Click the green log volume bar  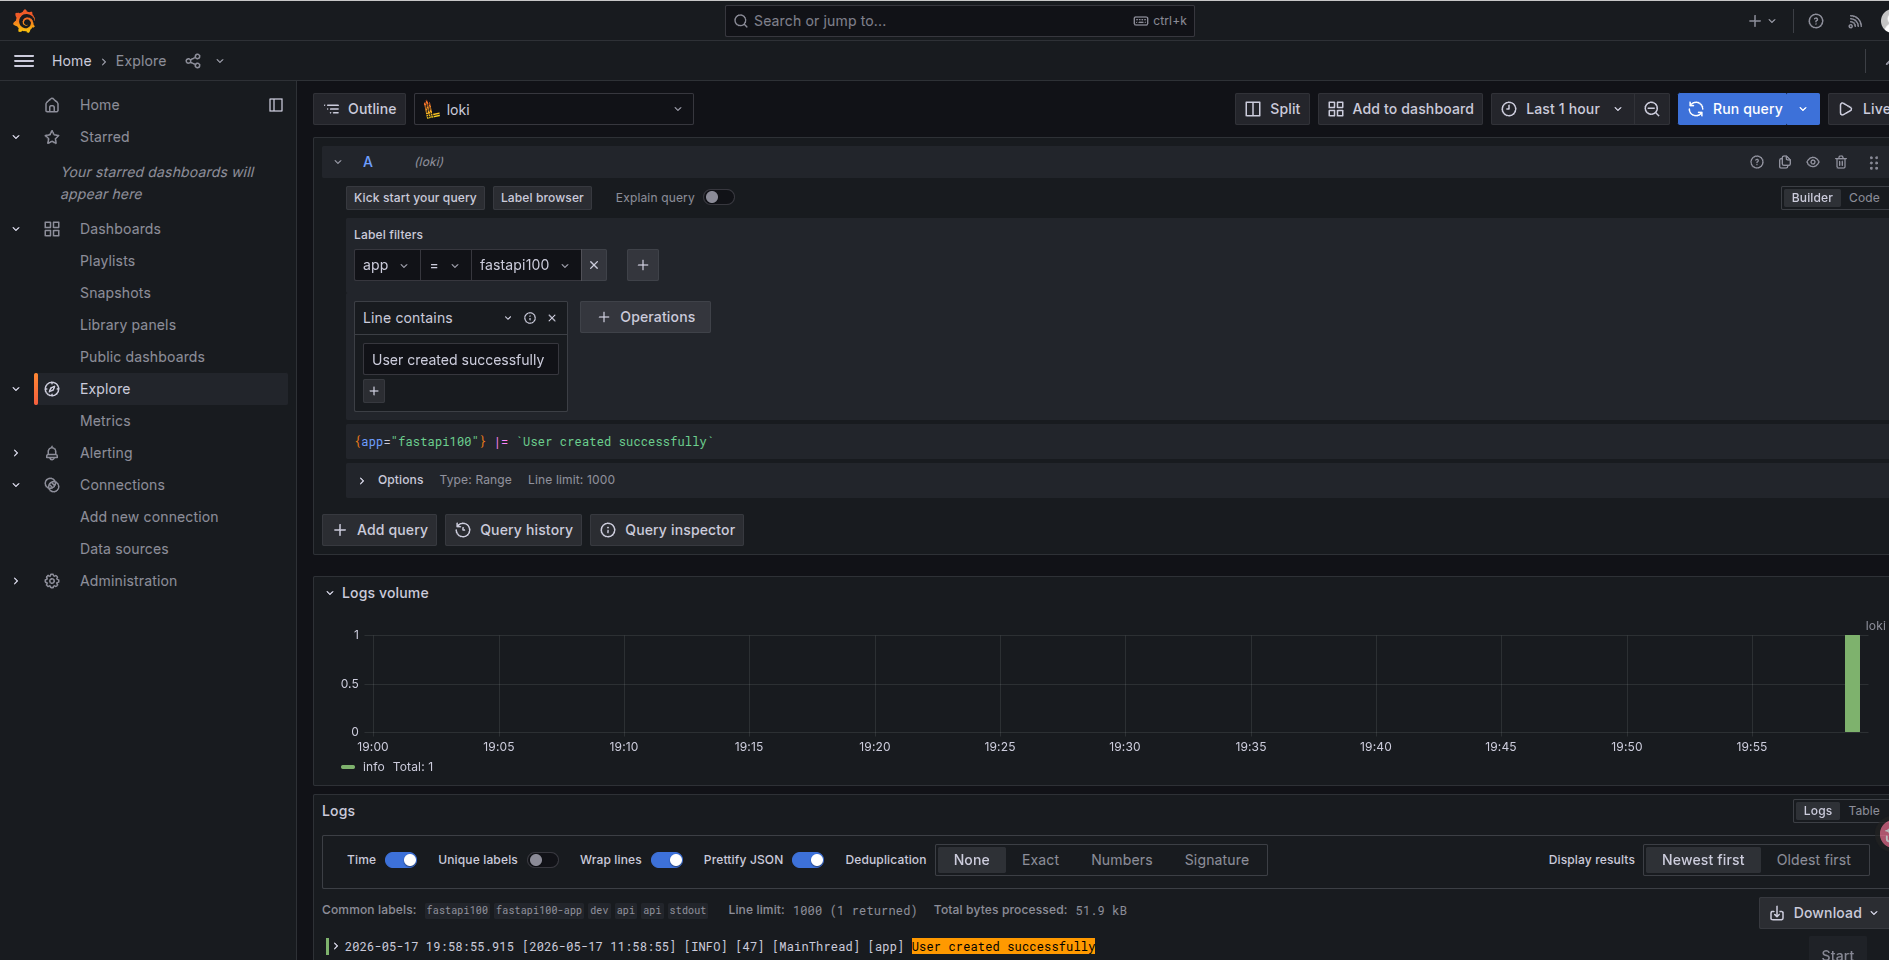click(x=1852, y=684)
